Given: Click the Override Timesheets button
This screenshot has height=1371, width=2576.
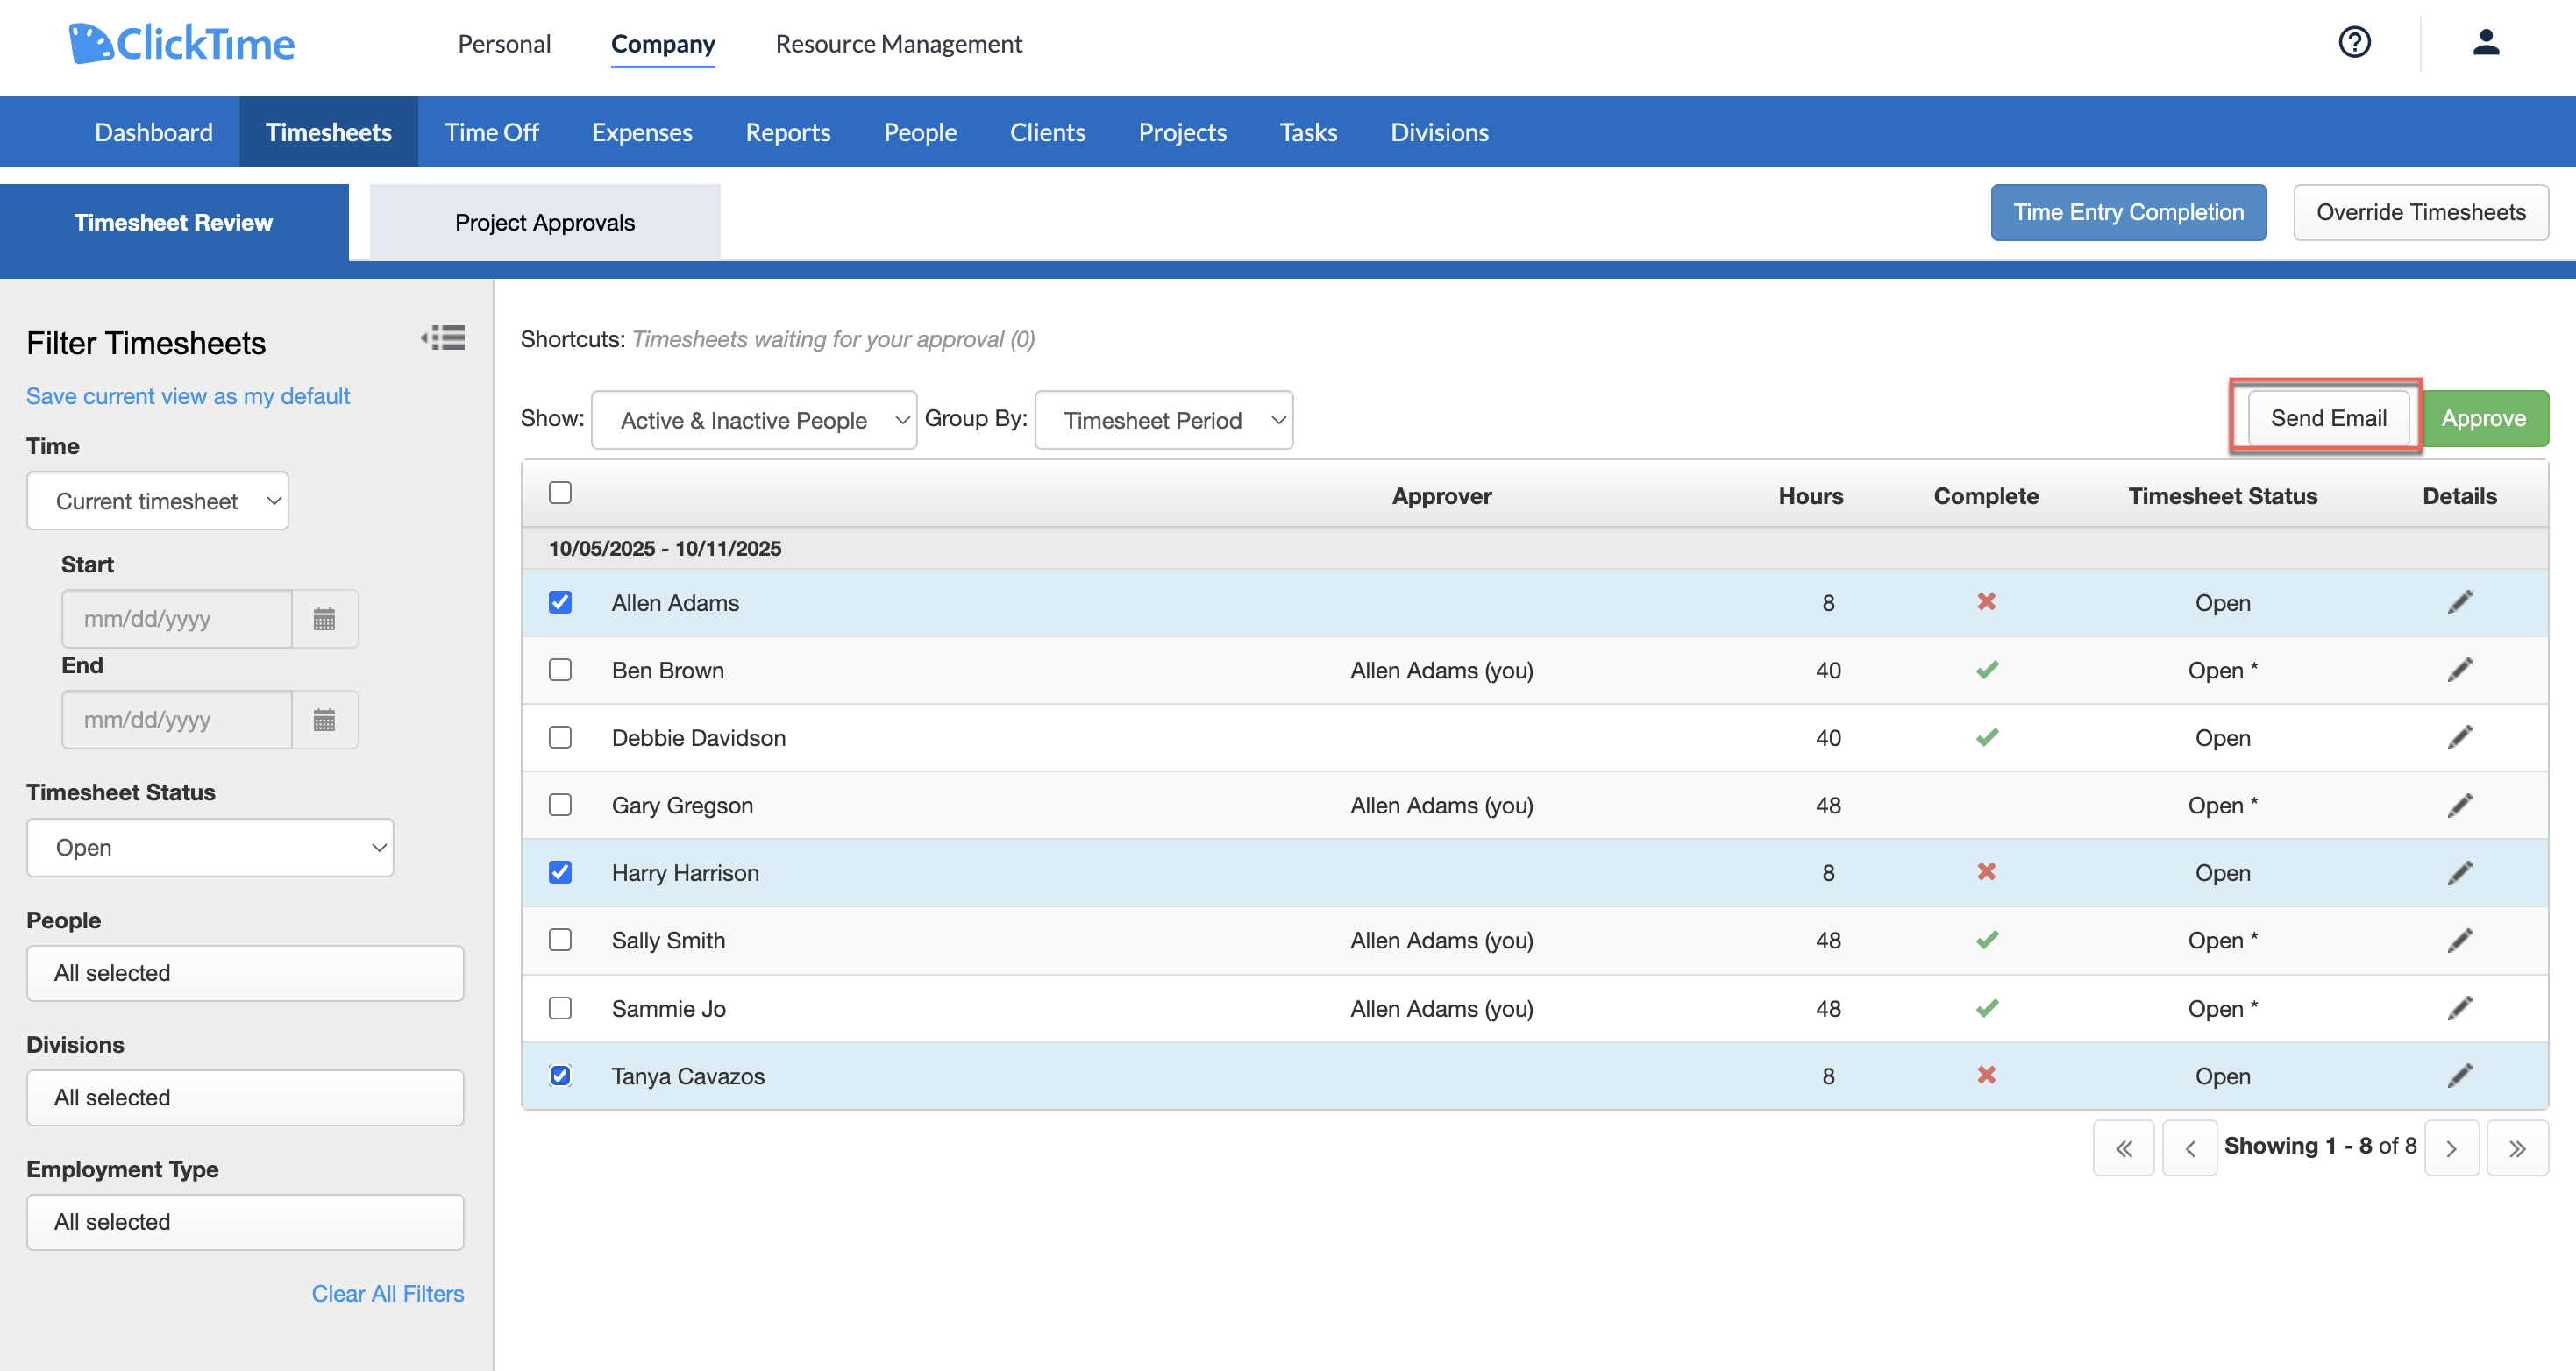Looking at the screenshot, I should [x=2421, y=212].
